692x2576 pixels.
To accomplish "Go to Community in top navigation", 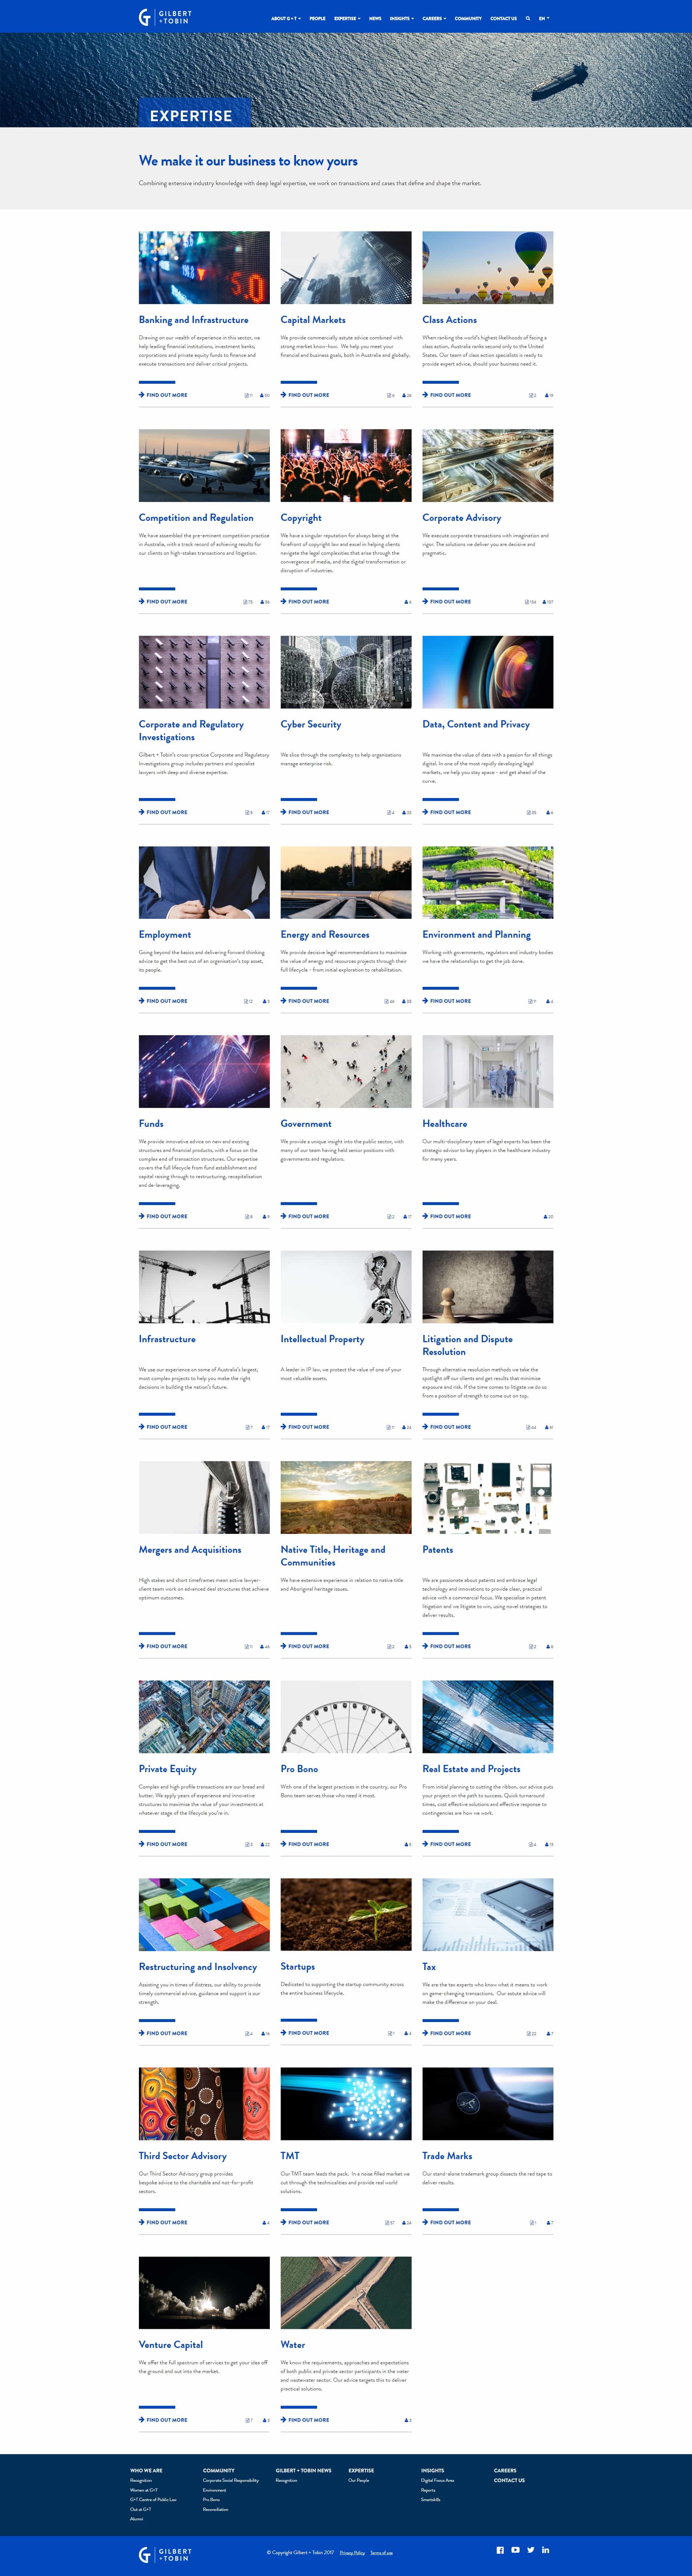I will click(468, 18).
